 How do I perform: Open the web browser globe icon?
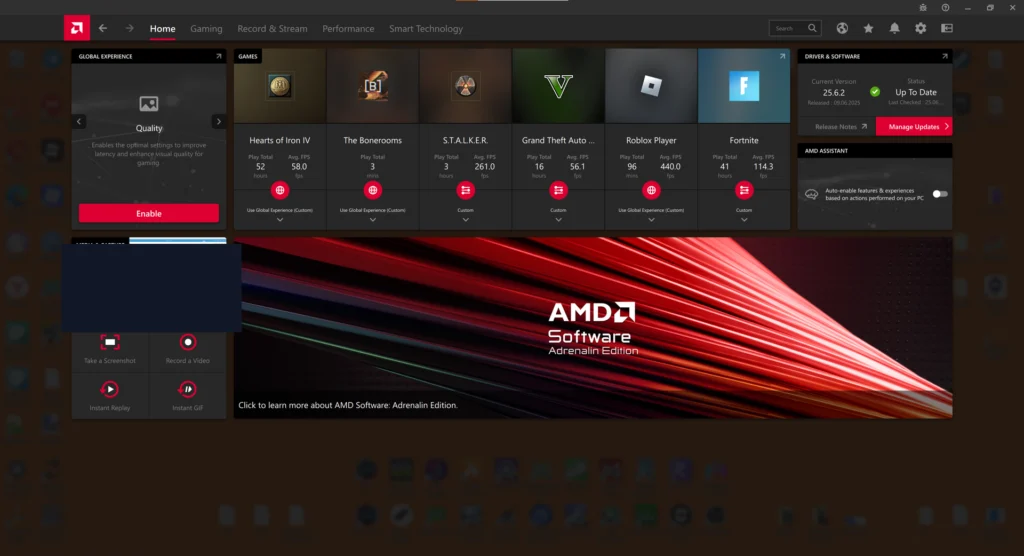click(842, 28)
